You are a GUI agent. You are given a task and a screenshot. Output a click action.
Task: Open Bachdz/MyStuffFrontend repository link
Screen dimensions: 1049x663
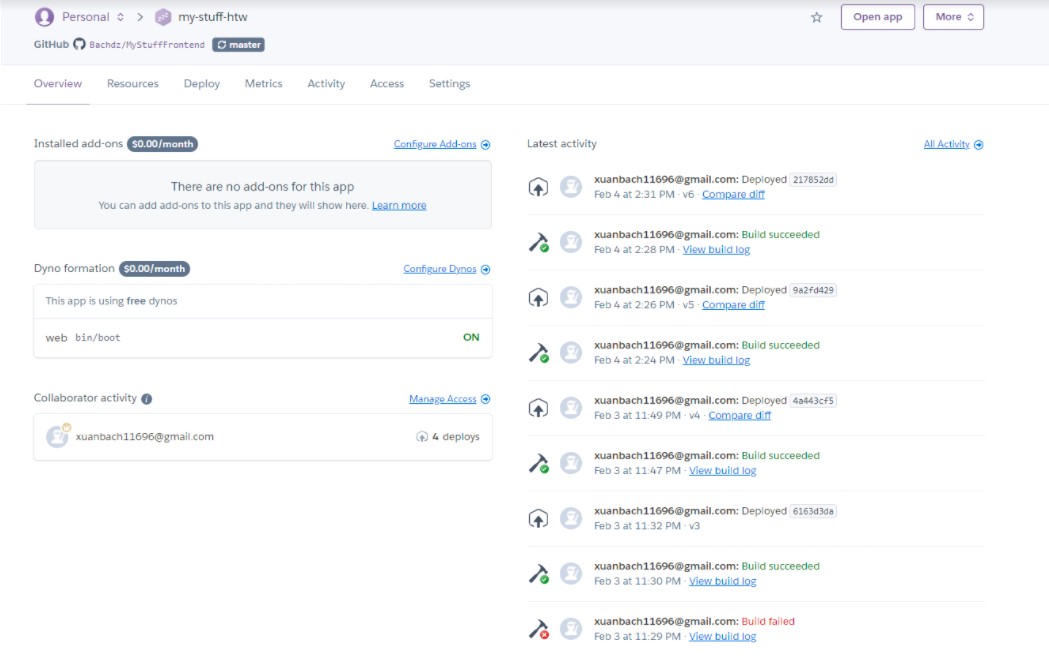(147, 45)
